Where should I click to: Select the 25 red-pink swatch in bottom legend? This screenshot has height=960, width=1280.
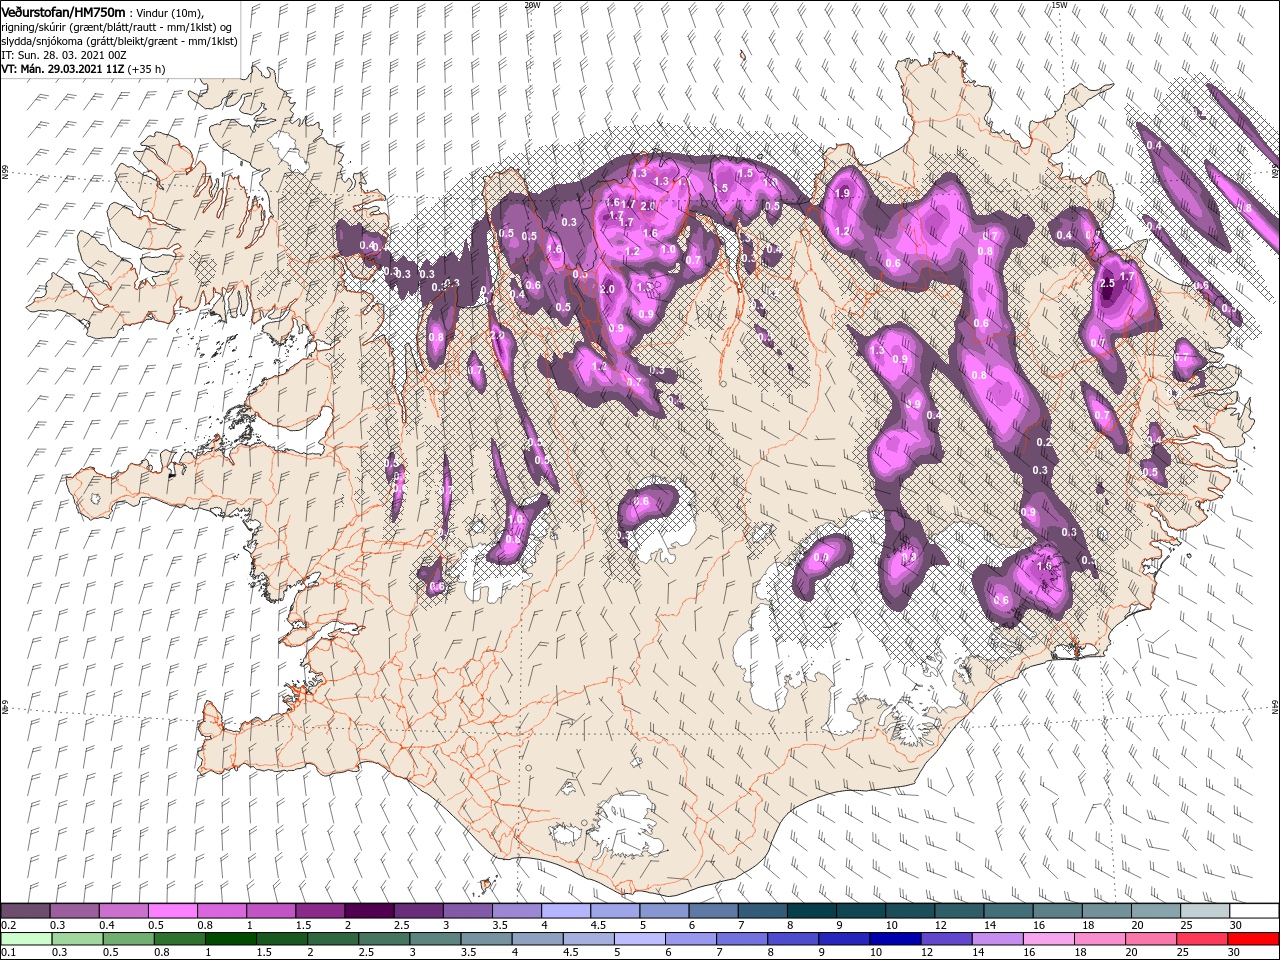point(1203,938)
